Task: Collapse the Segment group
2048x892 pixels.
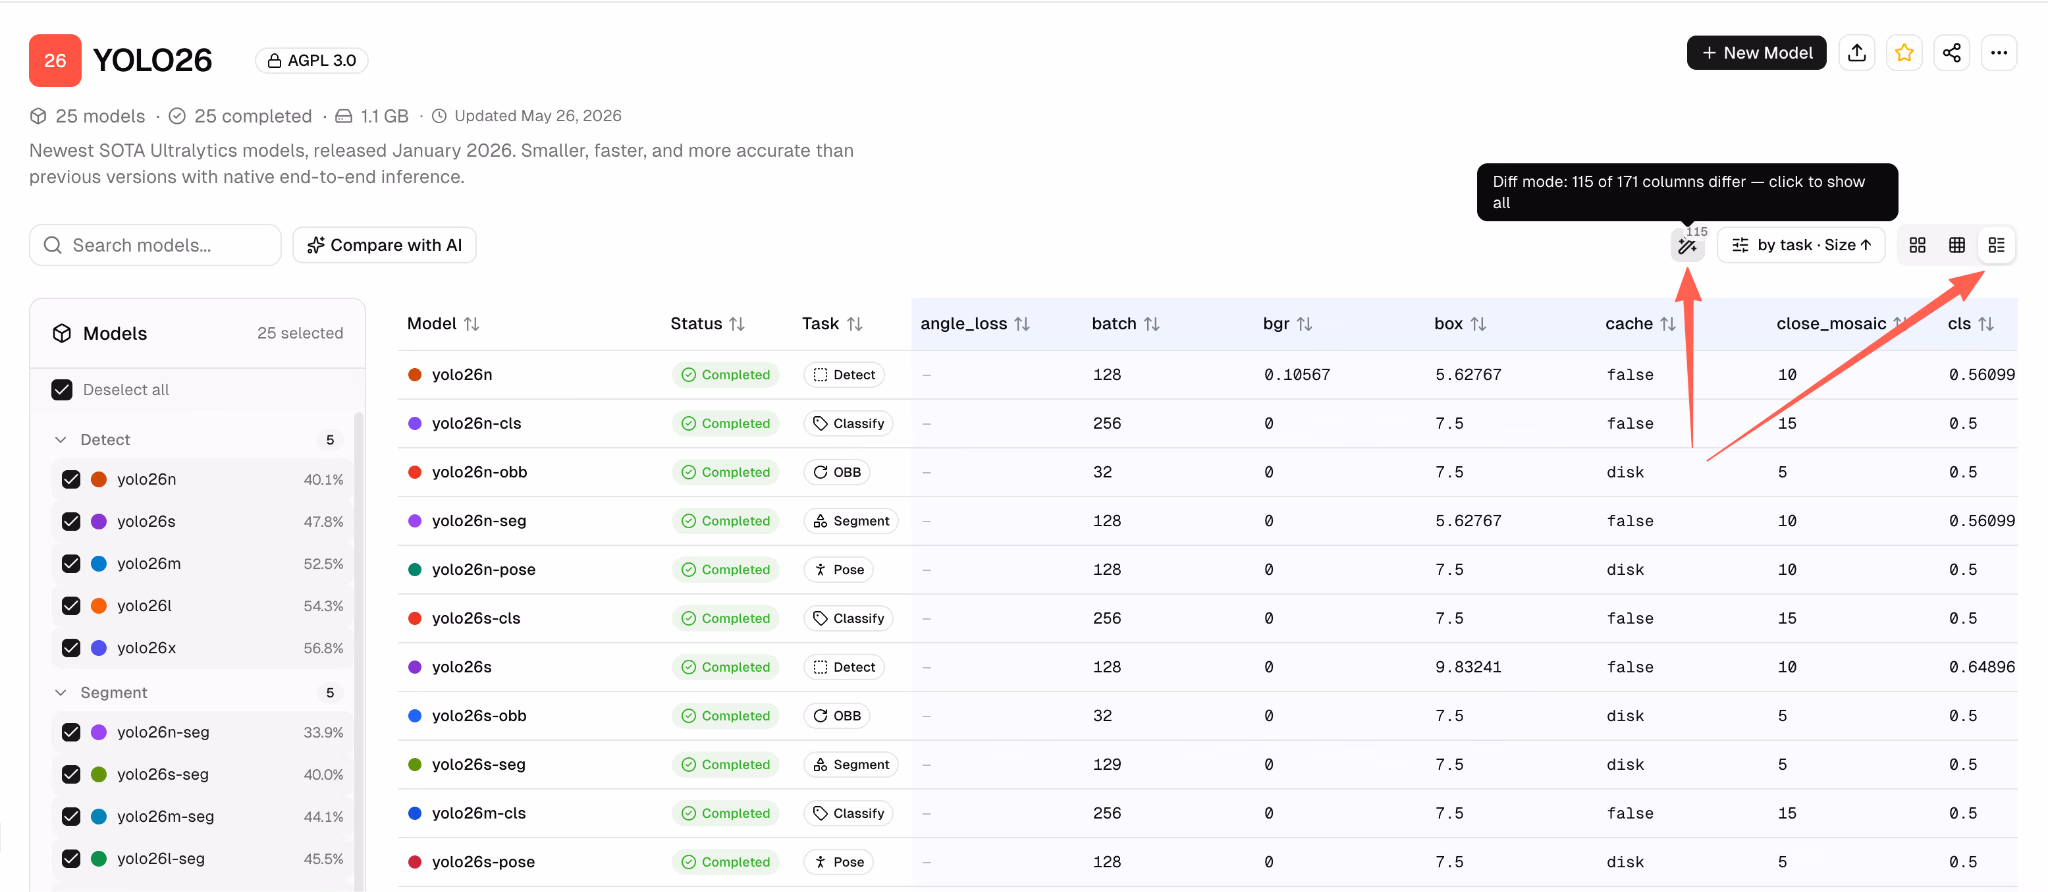Action: pyautogui.click(x=61, y=693)
